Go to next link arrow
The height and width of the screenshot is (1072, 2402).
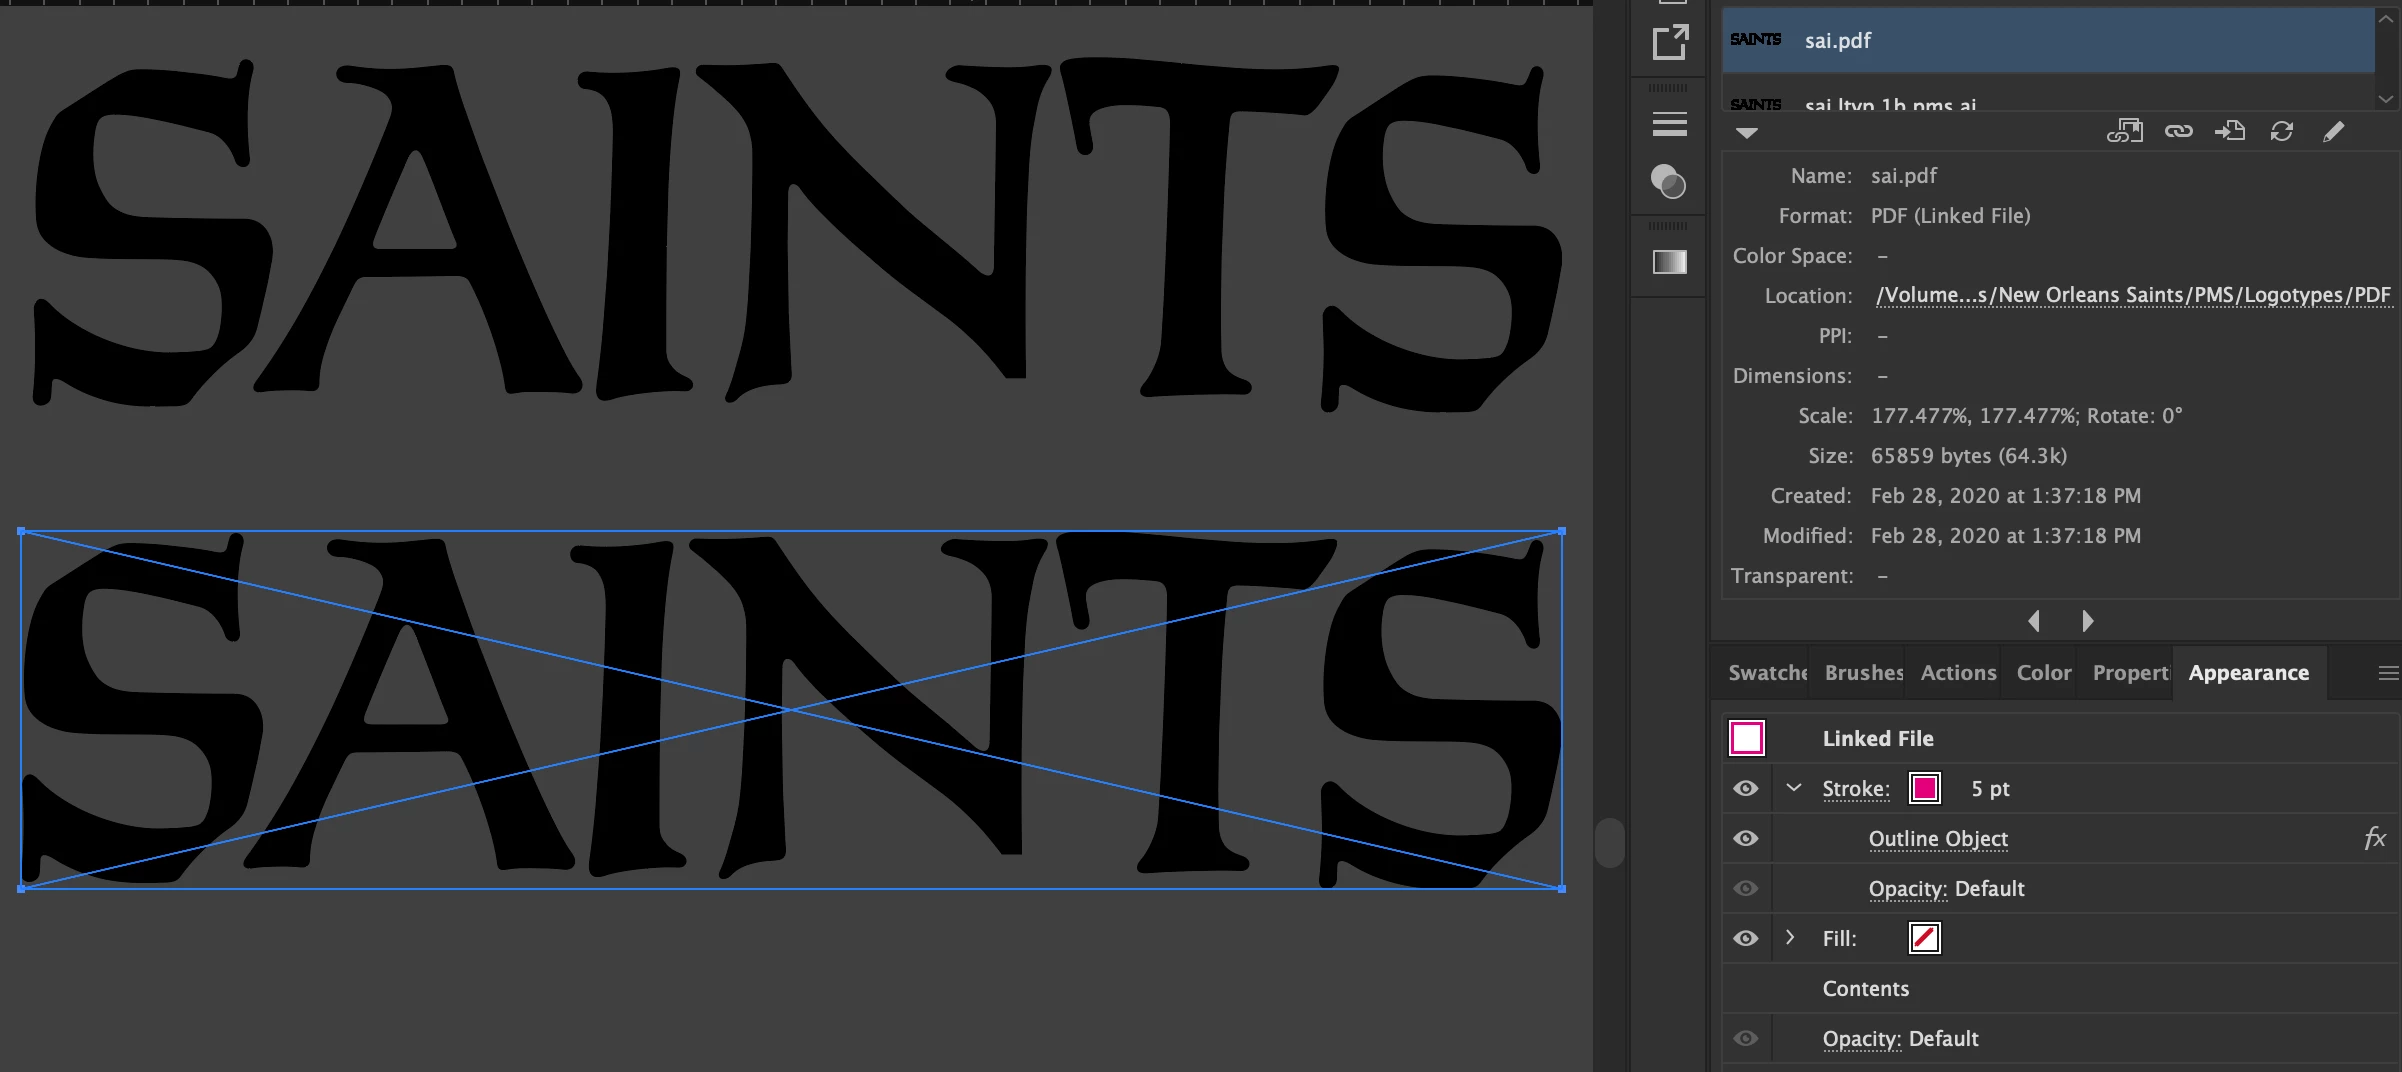coord(2088,621)
